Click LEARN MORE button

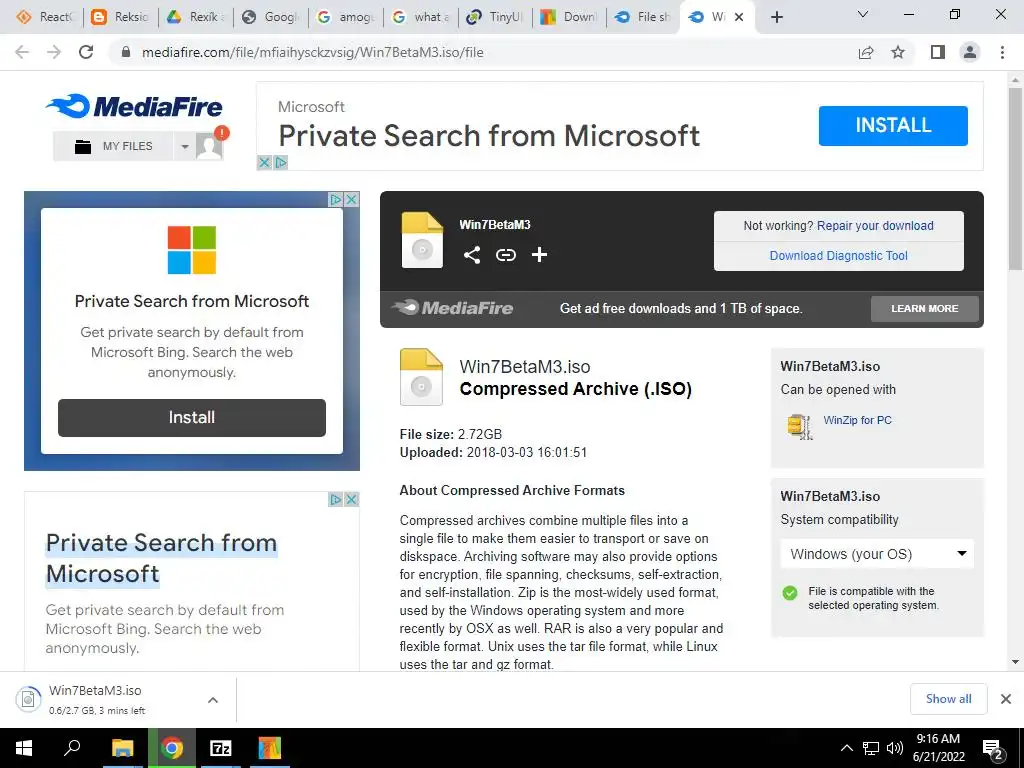click(924, 308)
